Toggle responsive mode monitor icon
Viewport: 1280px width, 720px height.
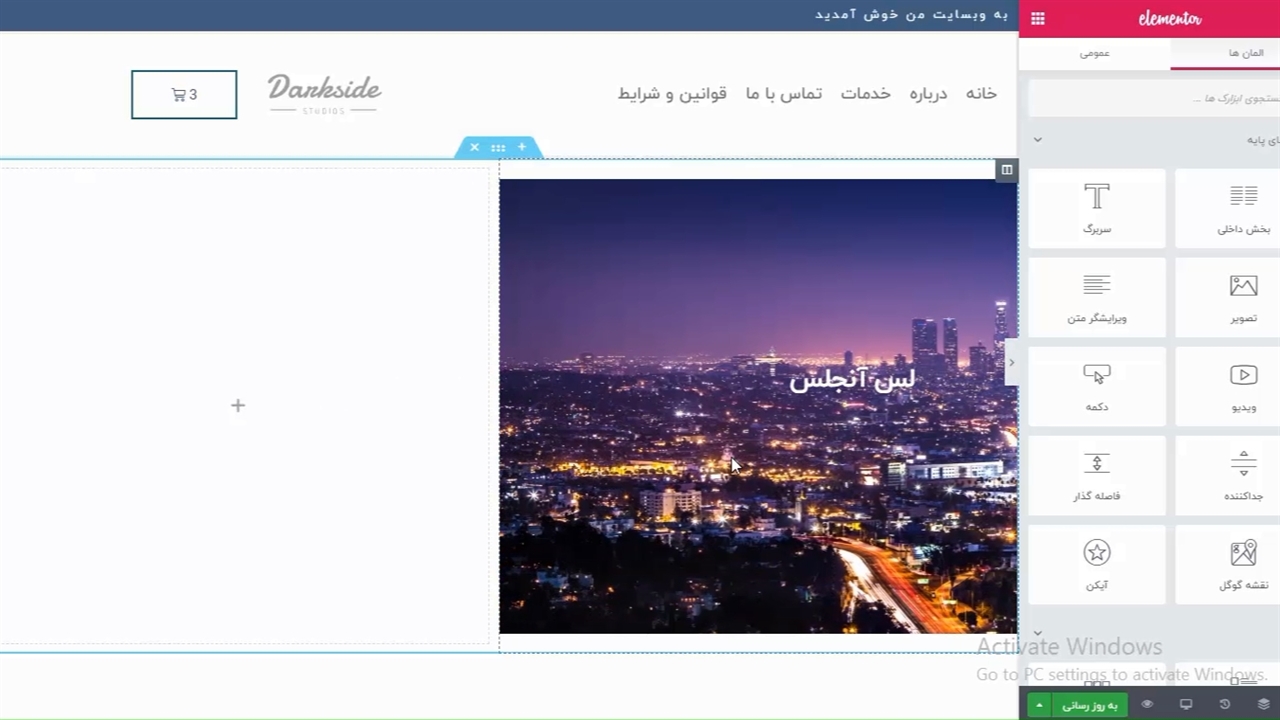pyautogui.click(x=1186, y=705)
